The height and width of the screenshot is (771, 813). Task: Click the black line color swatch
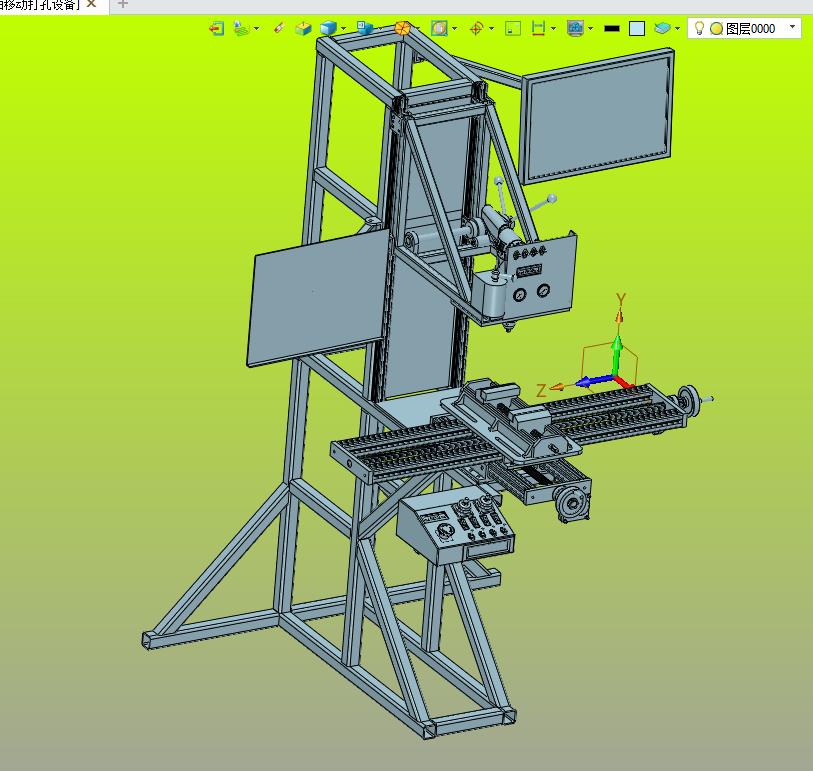click(x=612, y=29)
